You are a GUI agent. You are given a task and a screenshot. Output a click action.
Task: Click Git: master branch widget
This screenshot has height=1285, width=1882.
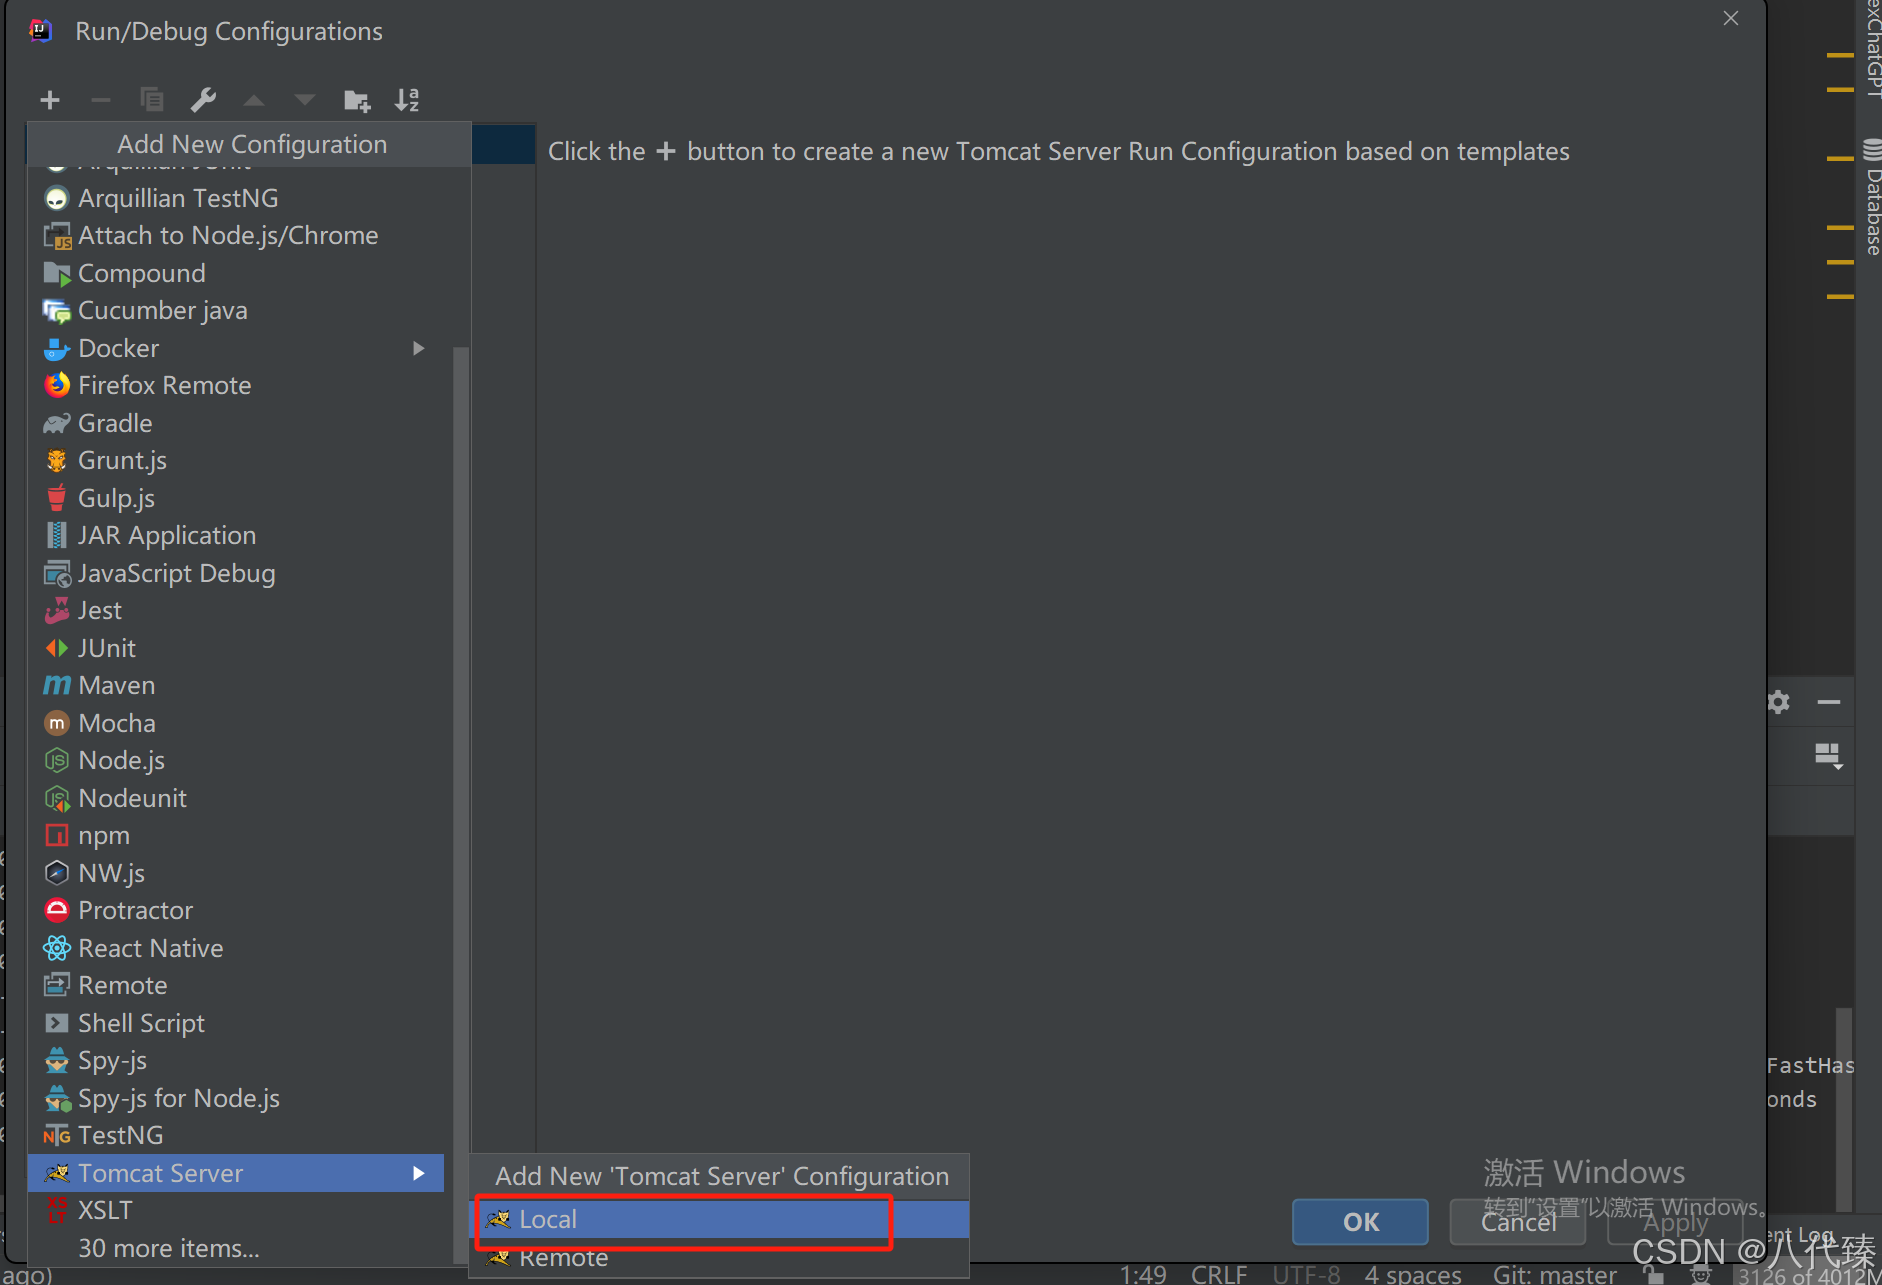(1555, 1274)
